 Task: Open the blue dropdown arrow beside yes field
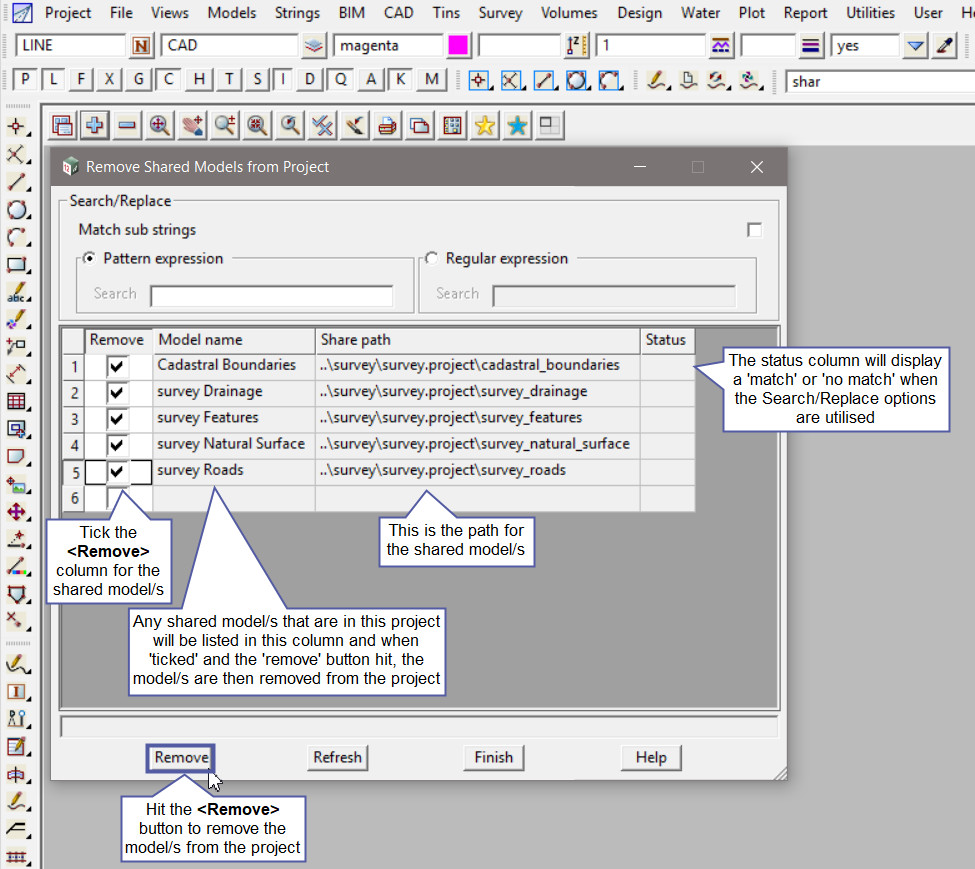pyautogui.click(x=915, y=46)
